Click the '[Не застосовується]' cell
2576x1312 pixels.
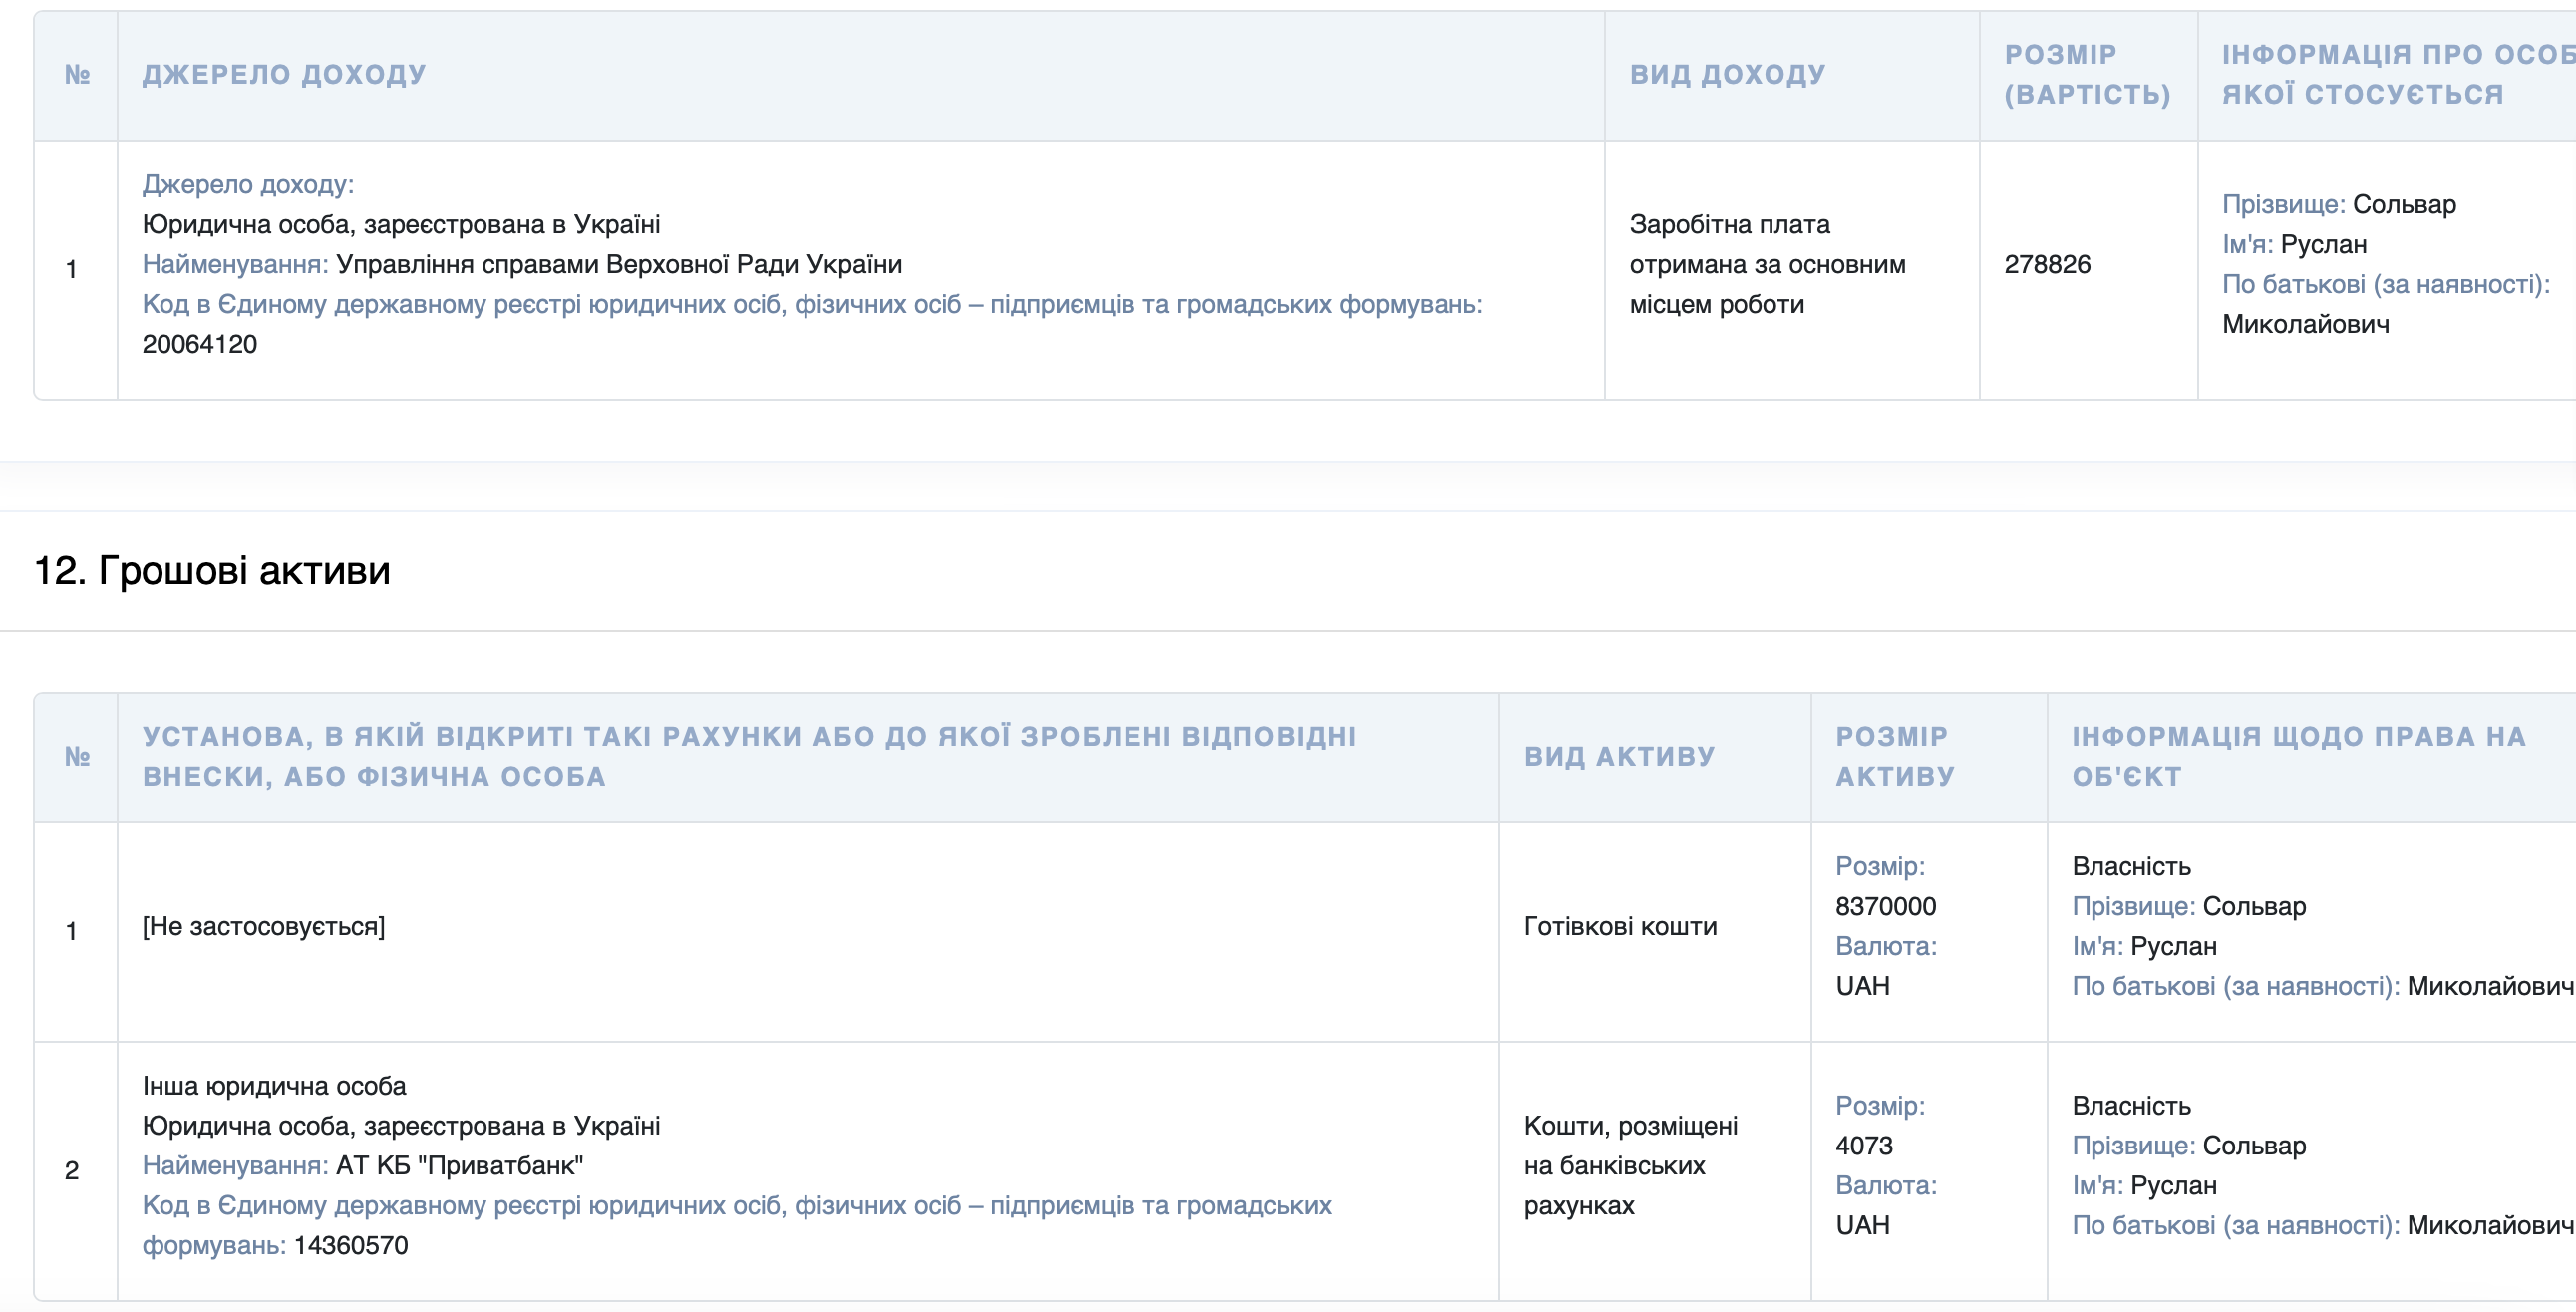point(263,926)
